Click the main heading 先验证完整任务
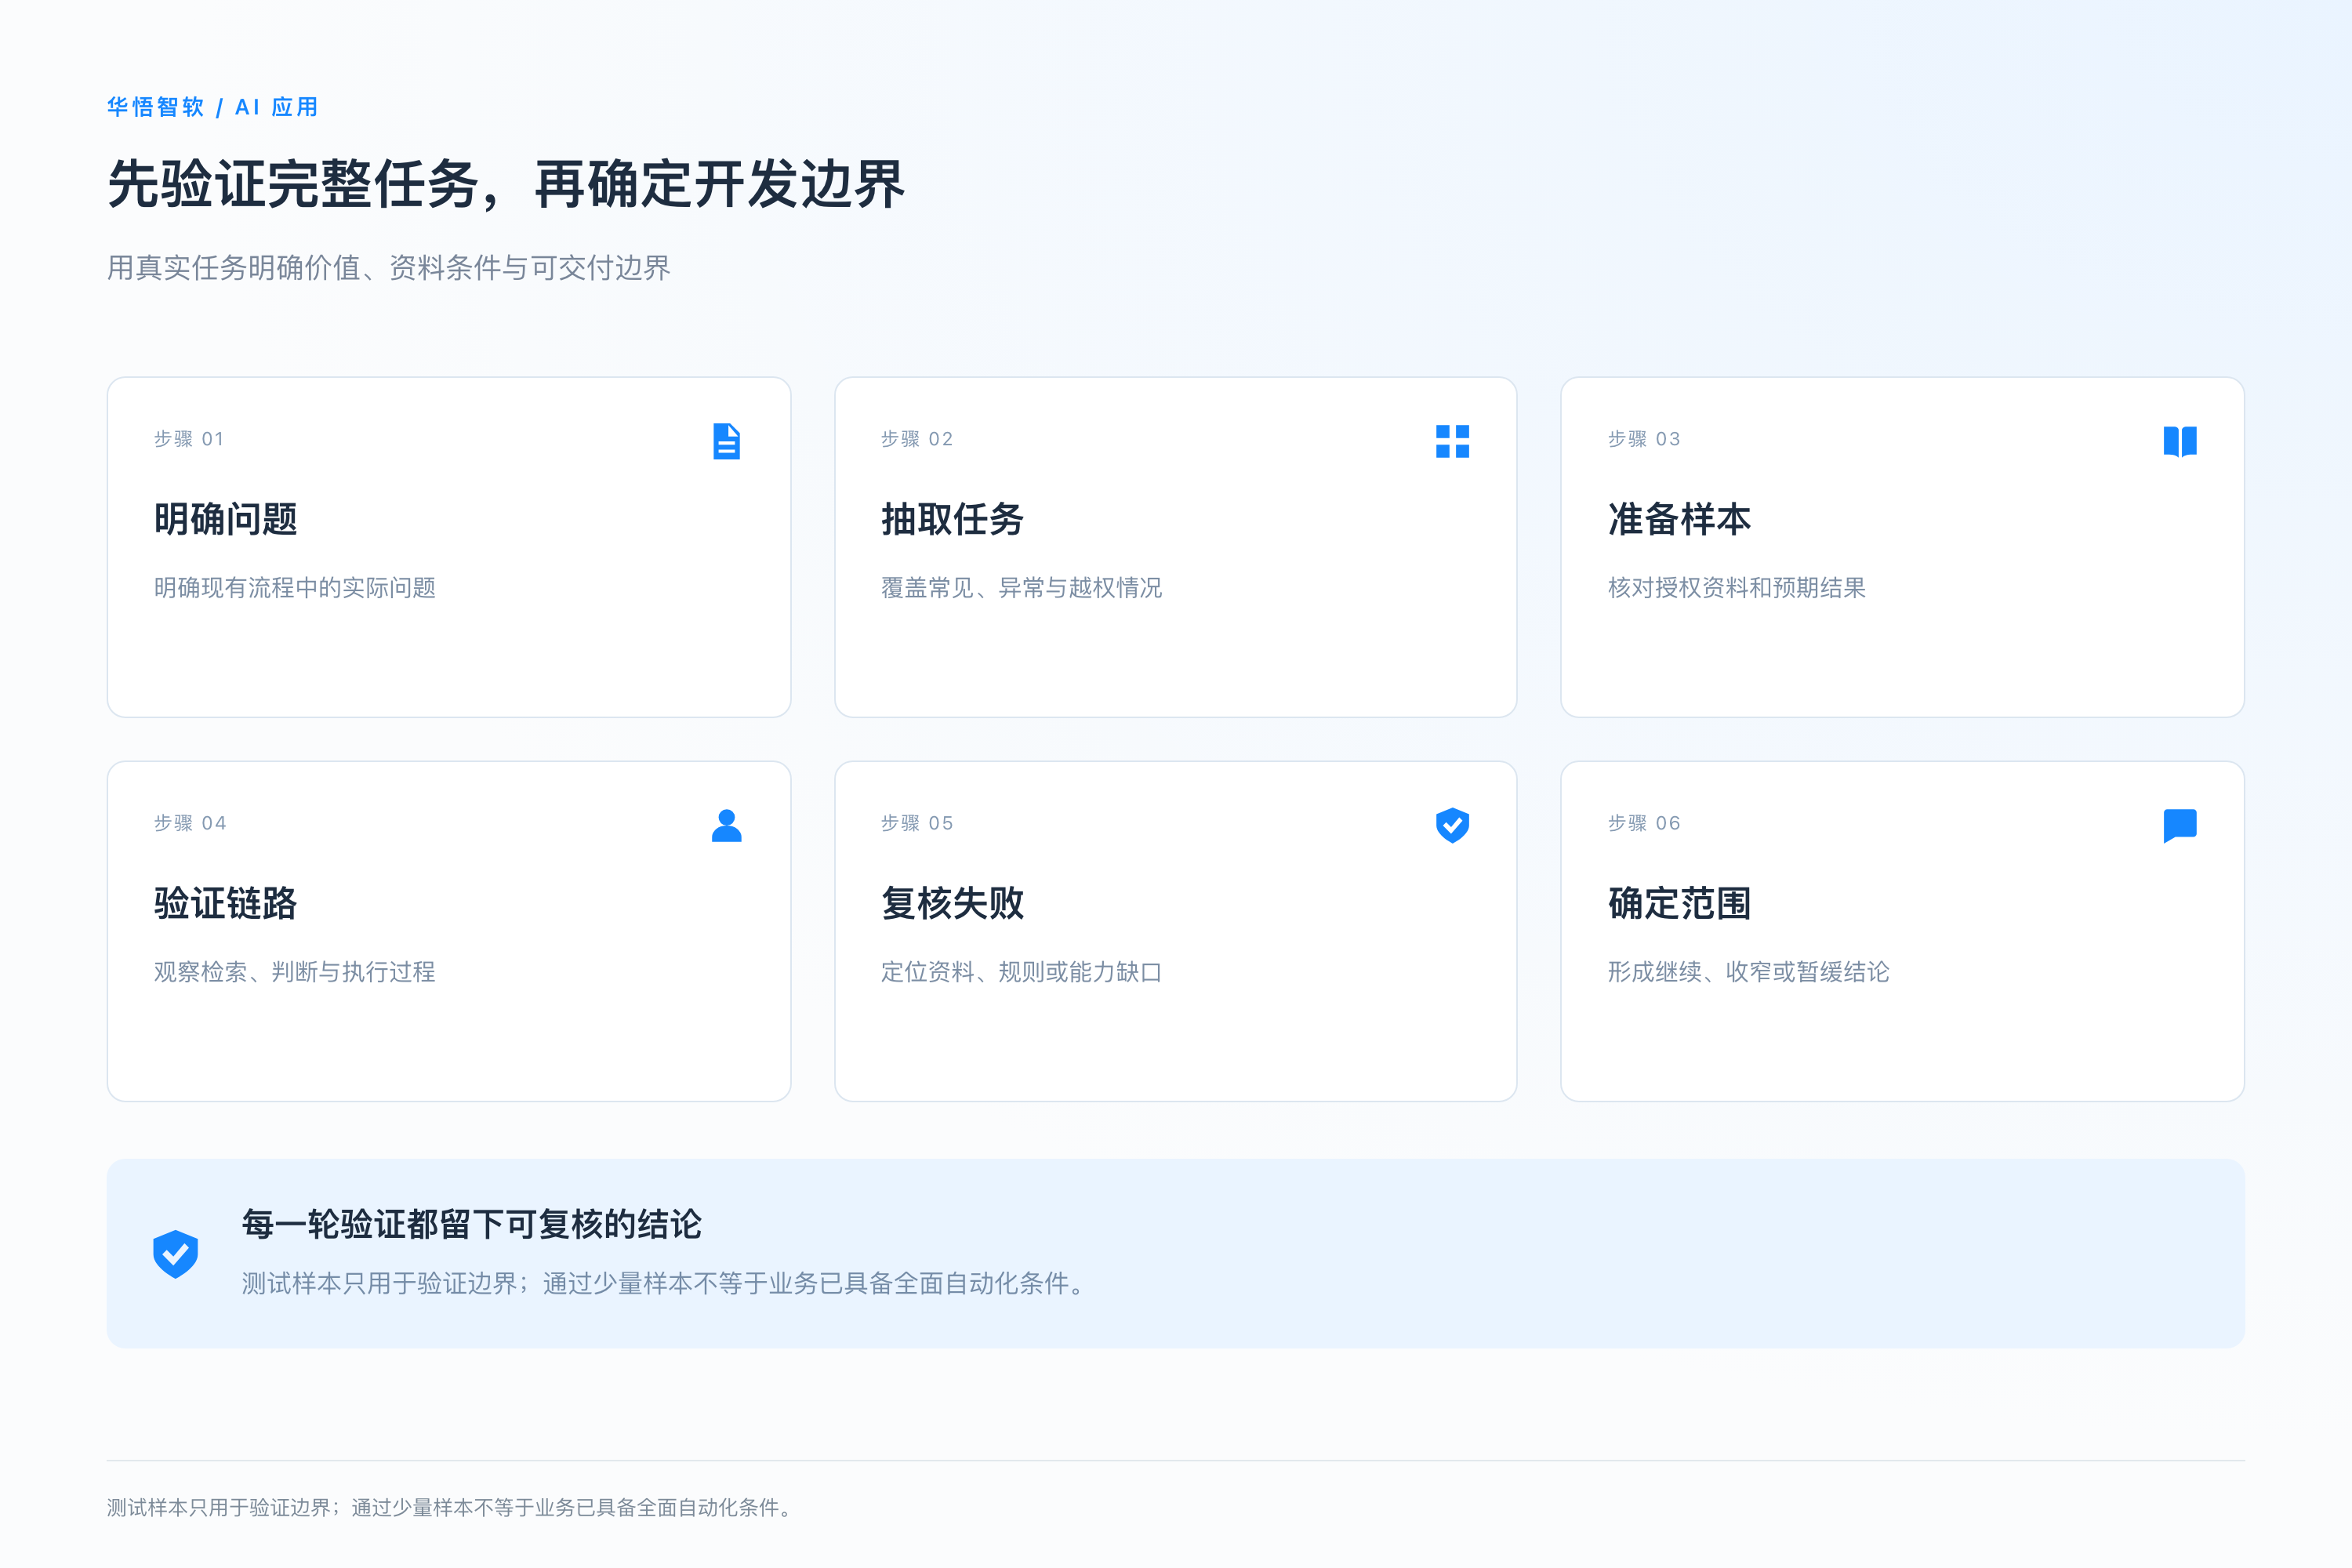 (506, 184)
